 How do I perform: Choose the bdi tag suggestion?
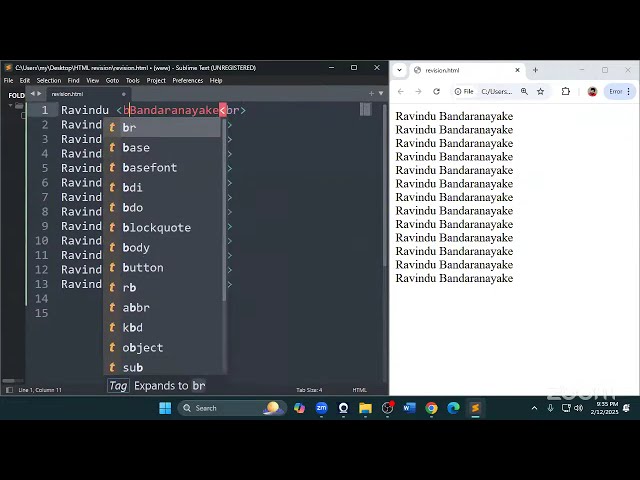click(x=162, y=187)
